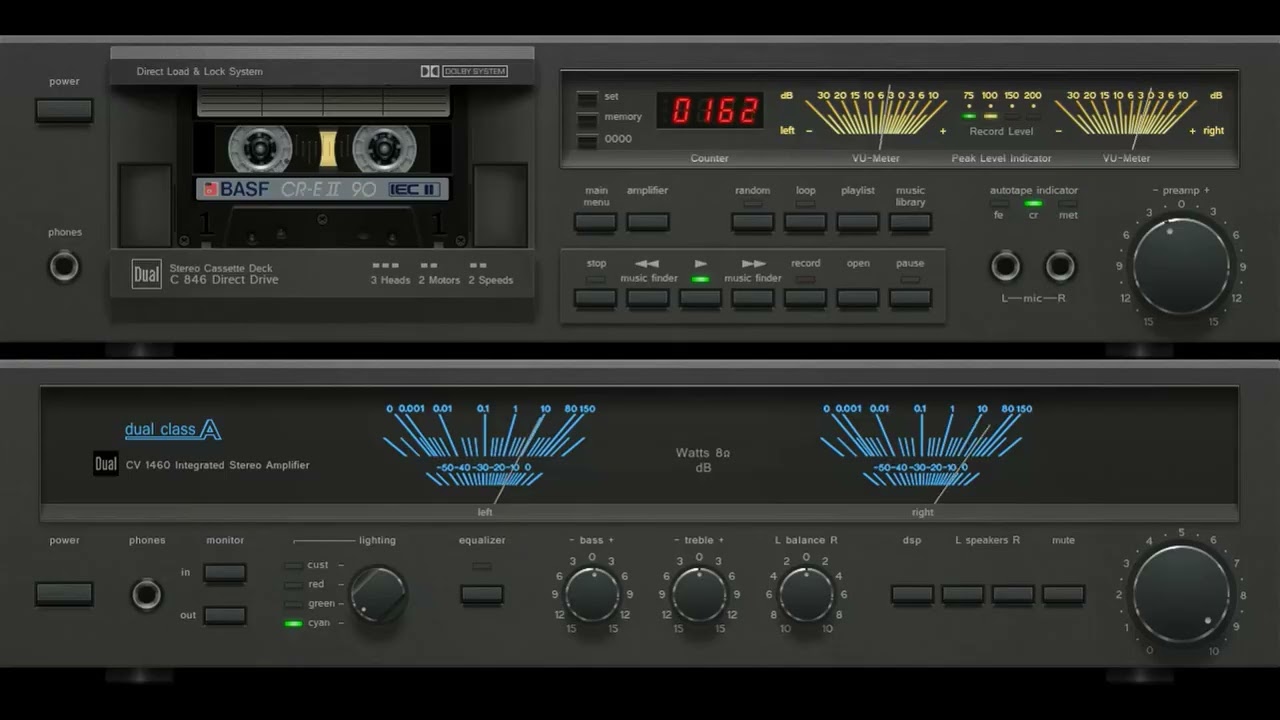Click the cassette deck's left VU meter
The height and width of the screenshot is (720, 1280).
(876, 112)
